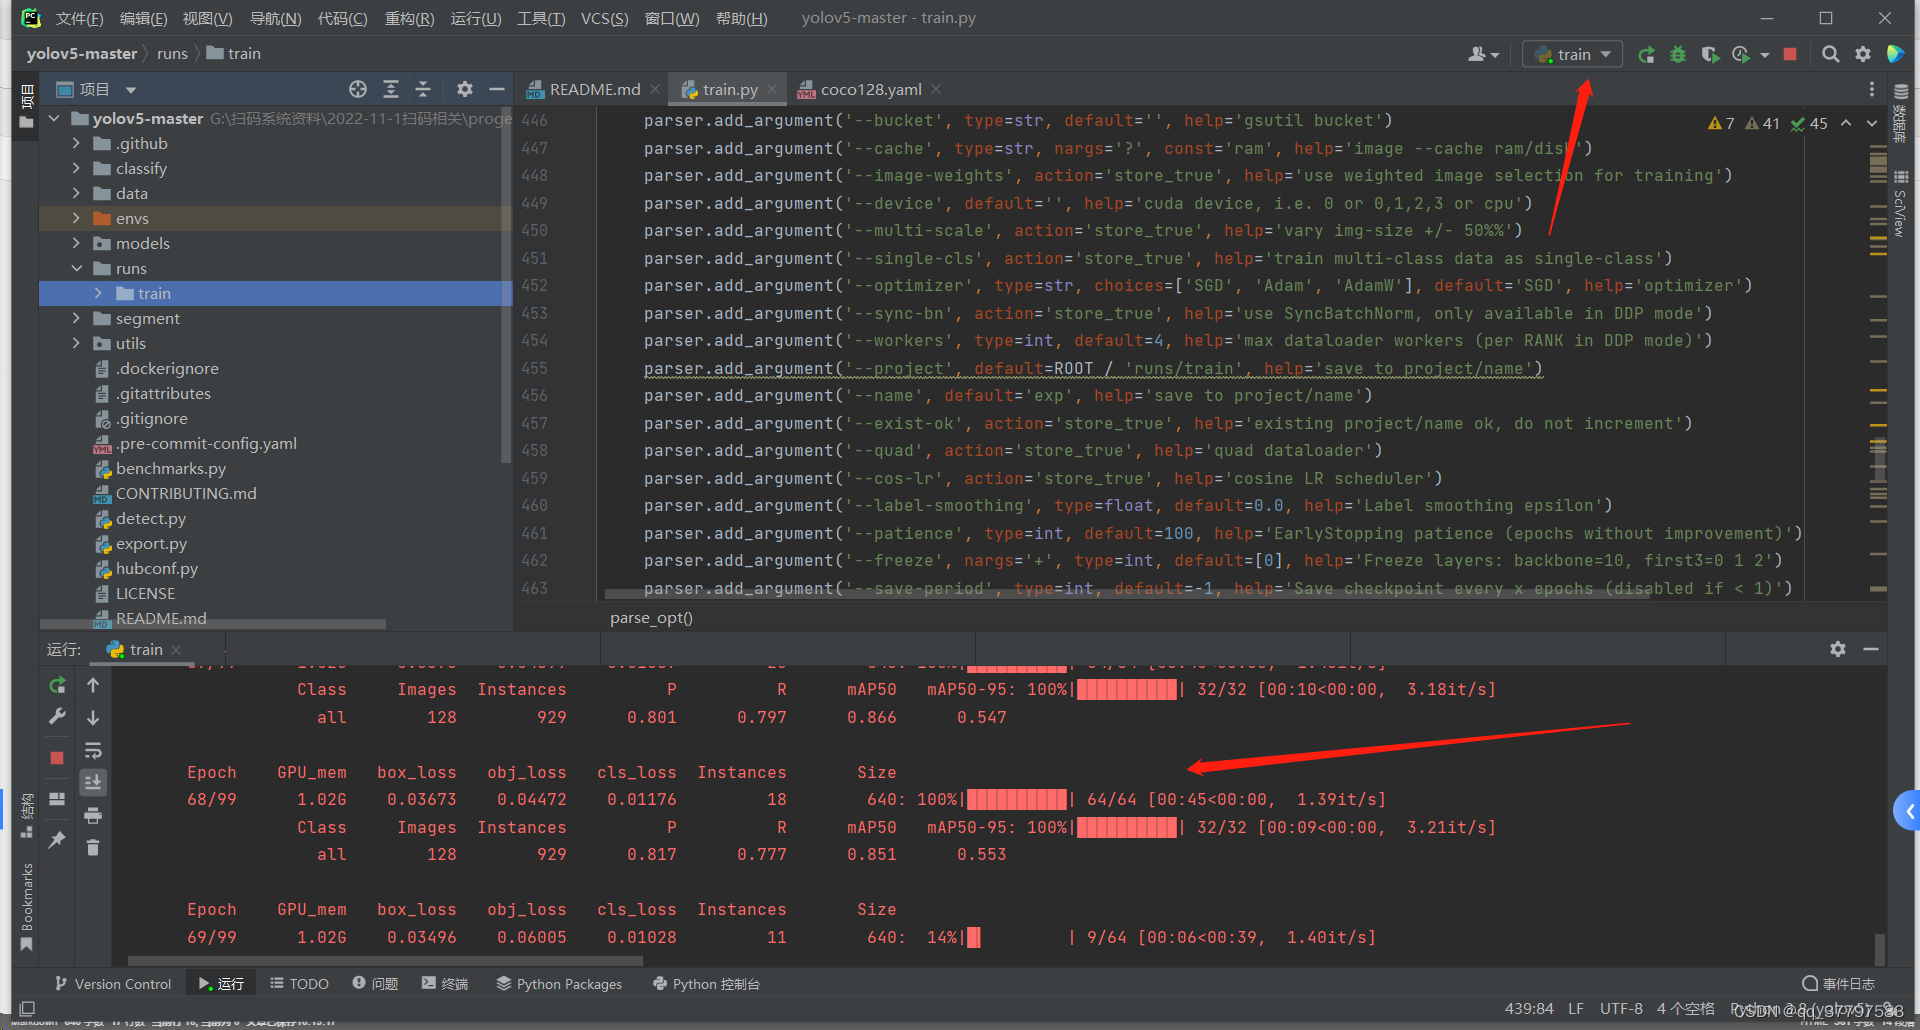1920x1030 pixels.
Task: Minimize the run tool window
Action: tap(1871, 649)
